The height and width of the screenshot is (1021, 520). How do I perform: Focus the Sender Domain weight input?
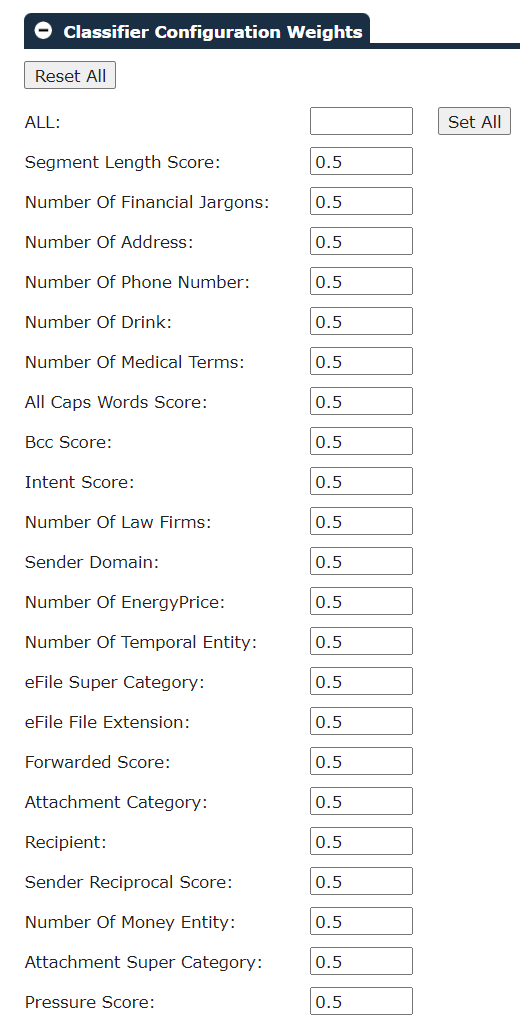pos(361,562)
